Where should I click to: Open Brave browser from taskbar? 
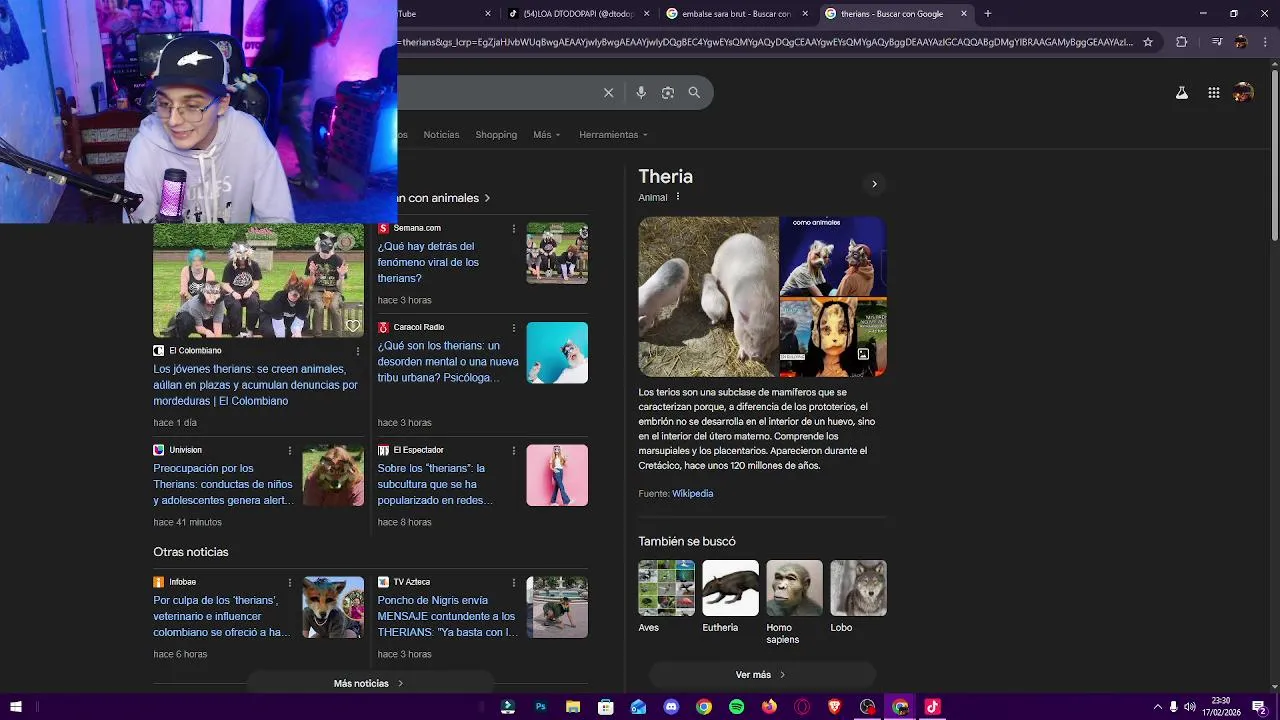tap(835, 707)
